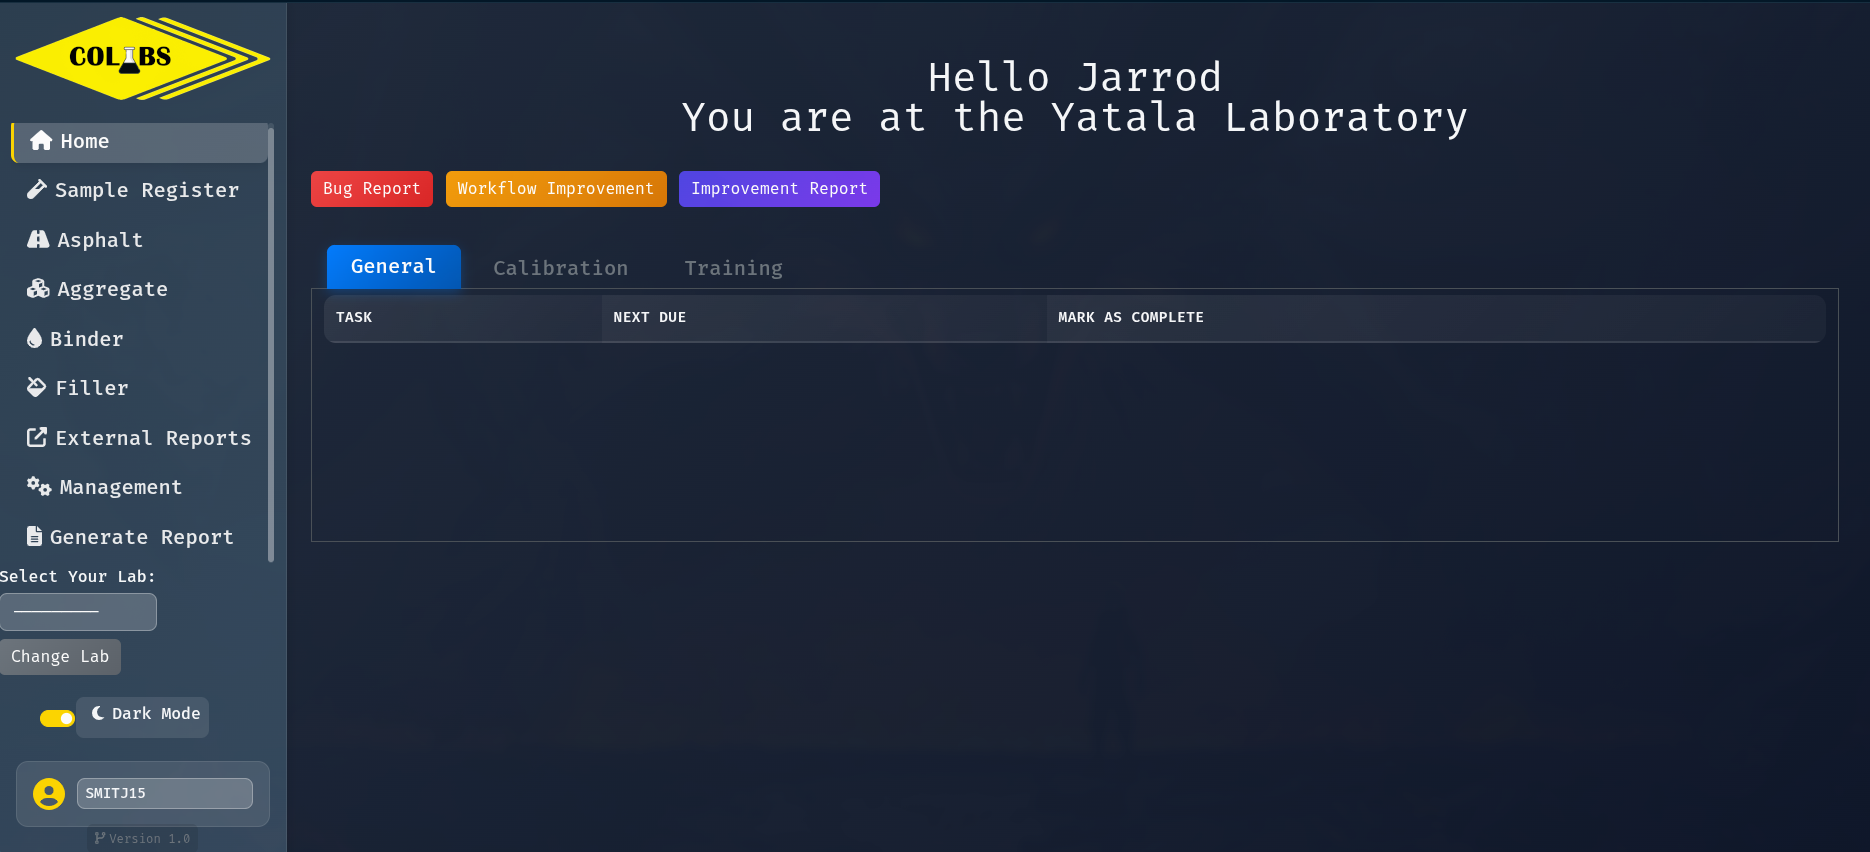Click the Aggregate cubes icon
Image resolution: width=1870 pixels, height=852 pixels.
pyautogui.click(x=38, y=288)
